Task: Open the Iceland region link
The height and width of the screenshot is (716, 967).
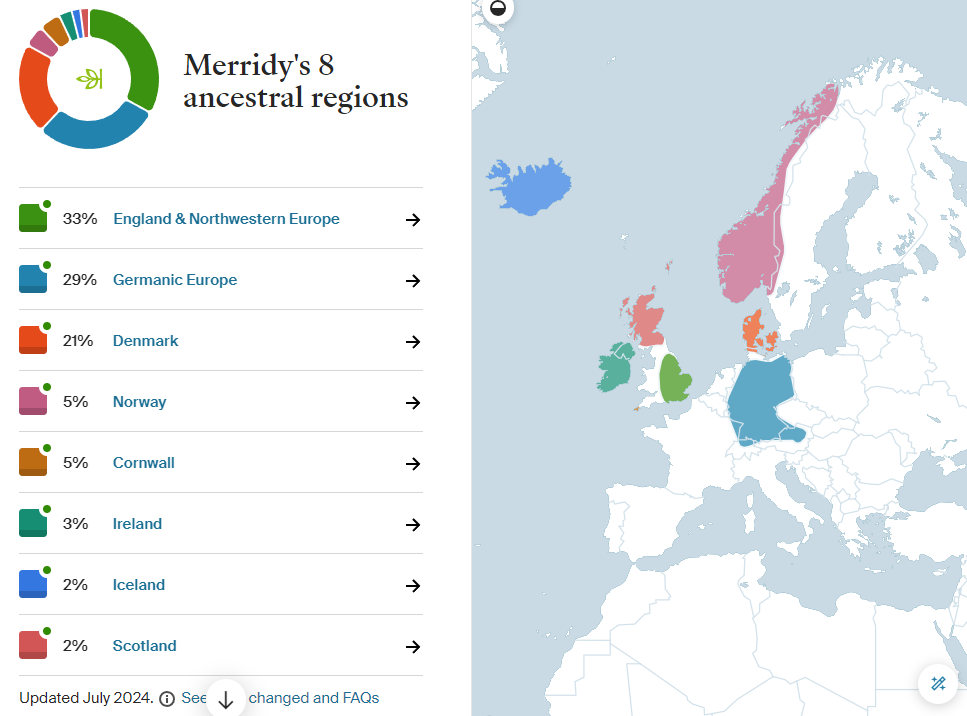Action: [139, 585]
